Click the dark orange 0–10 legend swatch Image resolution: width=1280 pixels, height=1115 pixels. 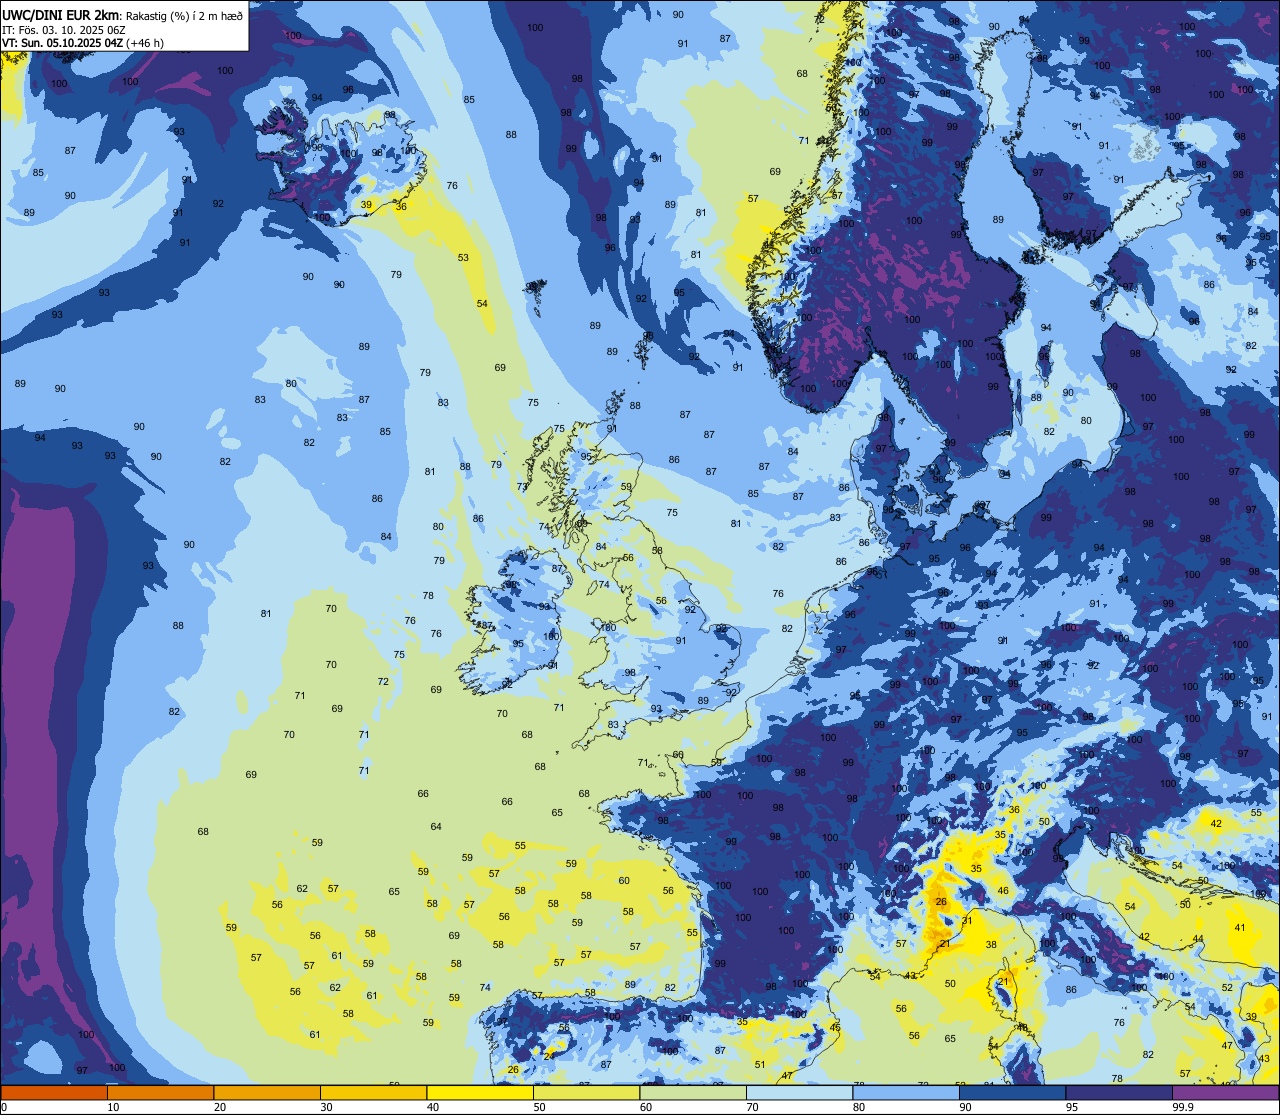point(54,1092)
